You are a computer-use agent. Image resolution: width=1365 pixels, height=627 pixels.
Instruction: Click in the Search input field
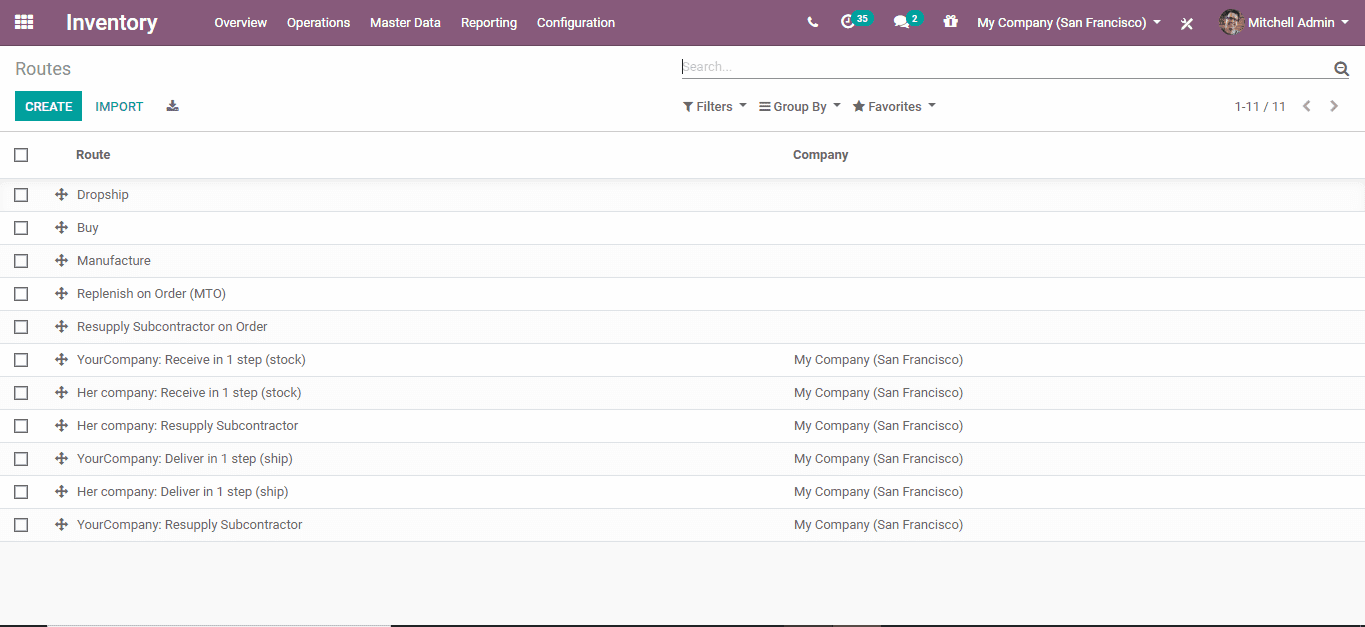click(1005, 67)
